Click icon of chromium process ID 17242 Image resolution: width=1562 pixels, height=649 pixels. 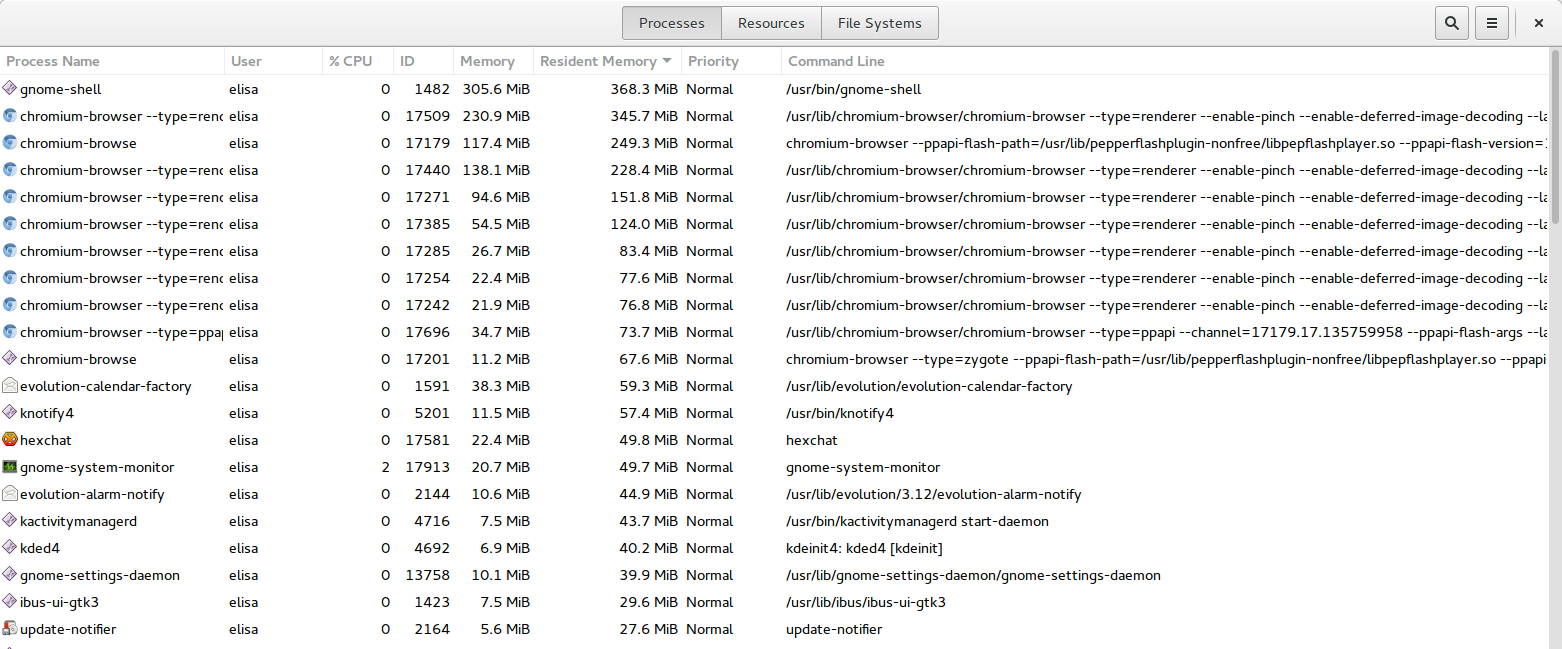(x=10, y=305)
